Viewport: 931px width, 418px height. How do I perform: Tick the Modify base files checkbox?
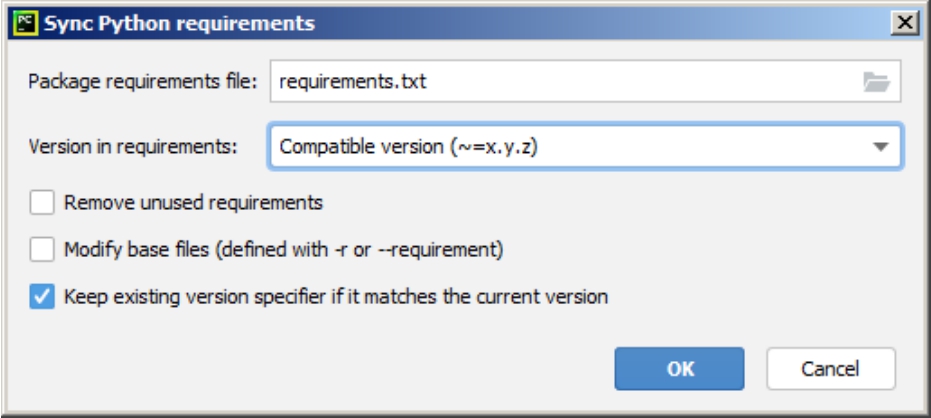(x=42, y=249)
